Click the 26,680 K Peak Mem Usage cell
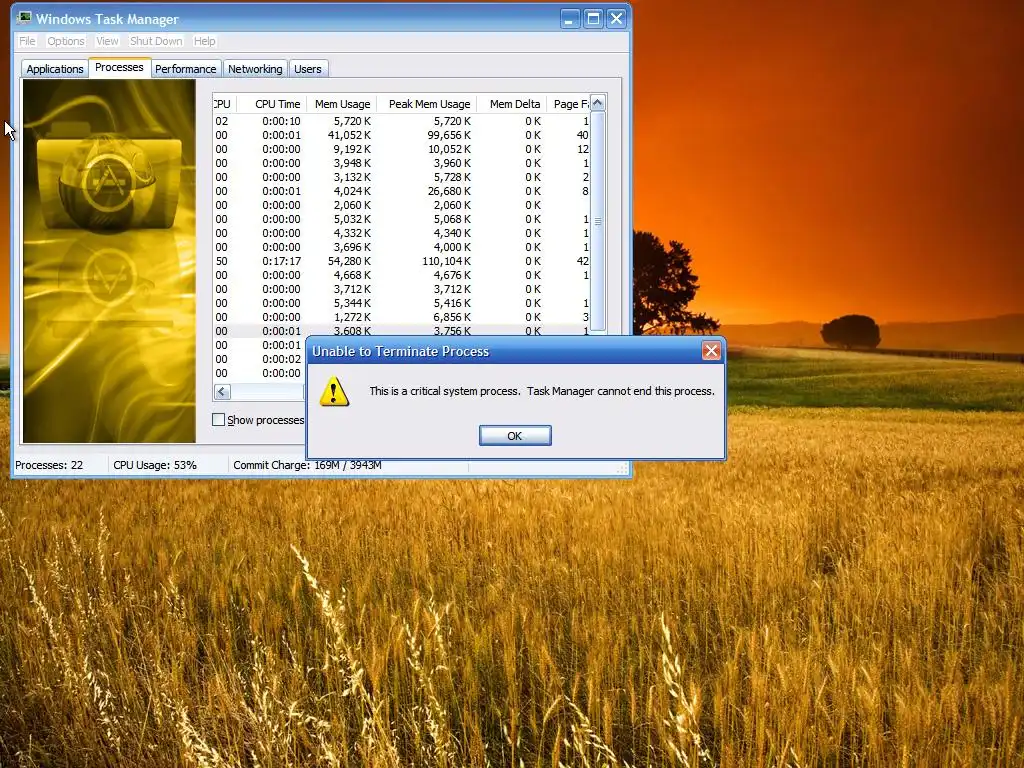Screen dimensions: 1024x768 pyautogui.click(x=449, y=191)
